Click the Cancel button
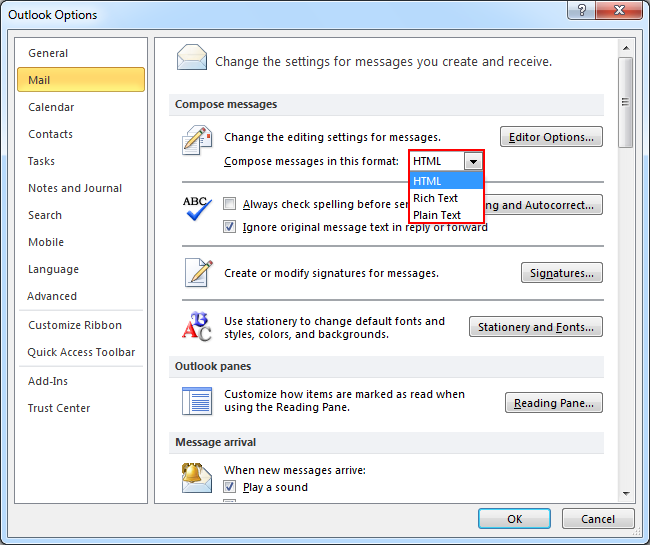The width and height of the screenshot is (650, 545). (x=598, y=519)
